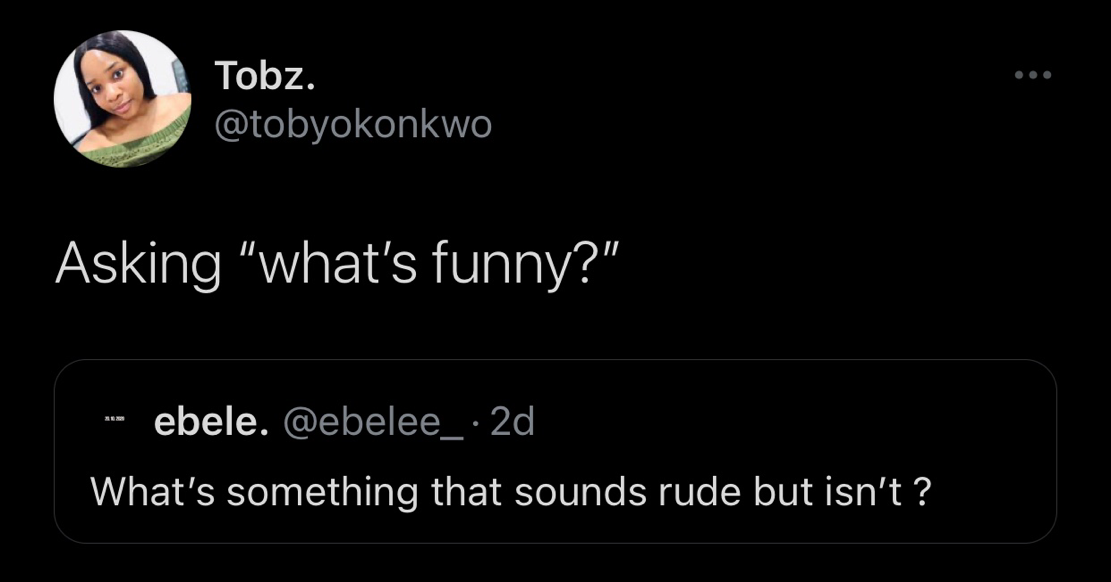Open the @tobyokonkwo handle link
This screenshot has width=1111, height=582.
tap(353, 124)
